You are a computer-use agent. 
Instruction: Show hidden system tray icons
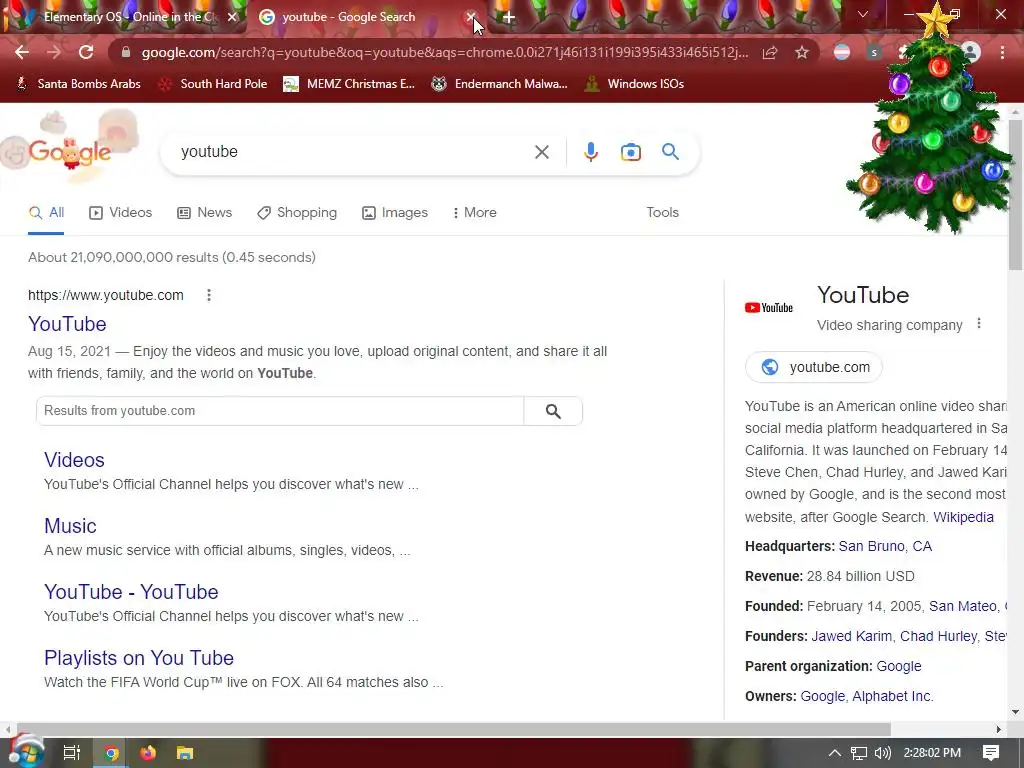point(835,753)
